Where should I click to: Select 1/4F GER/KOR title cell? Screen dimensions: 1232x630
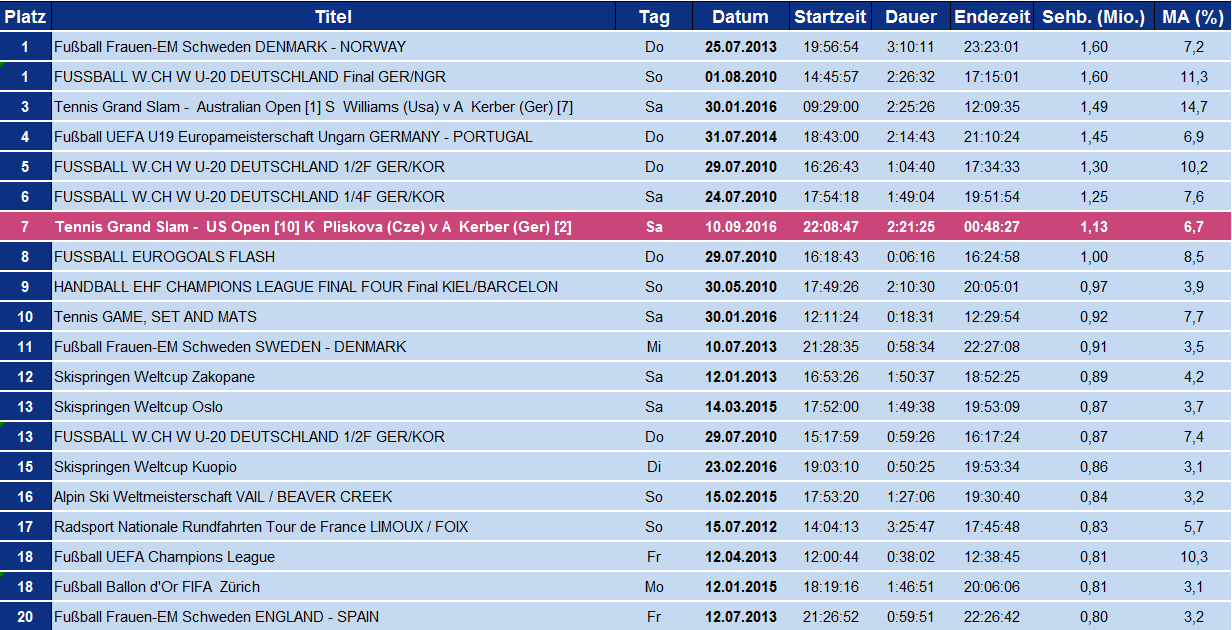(333, 197)
